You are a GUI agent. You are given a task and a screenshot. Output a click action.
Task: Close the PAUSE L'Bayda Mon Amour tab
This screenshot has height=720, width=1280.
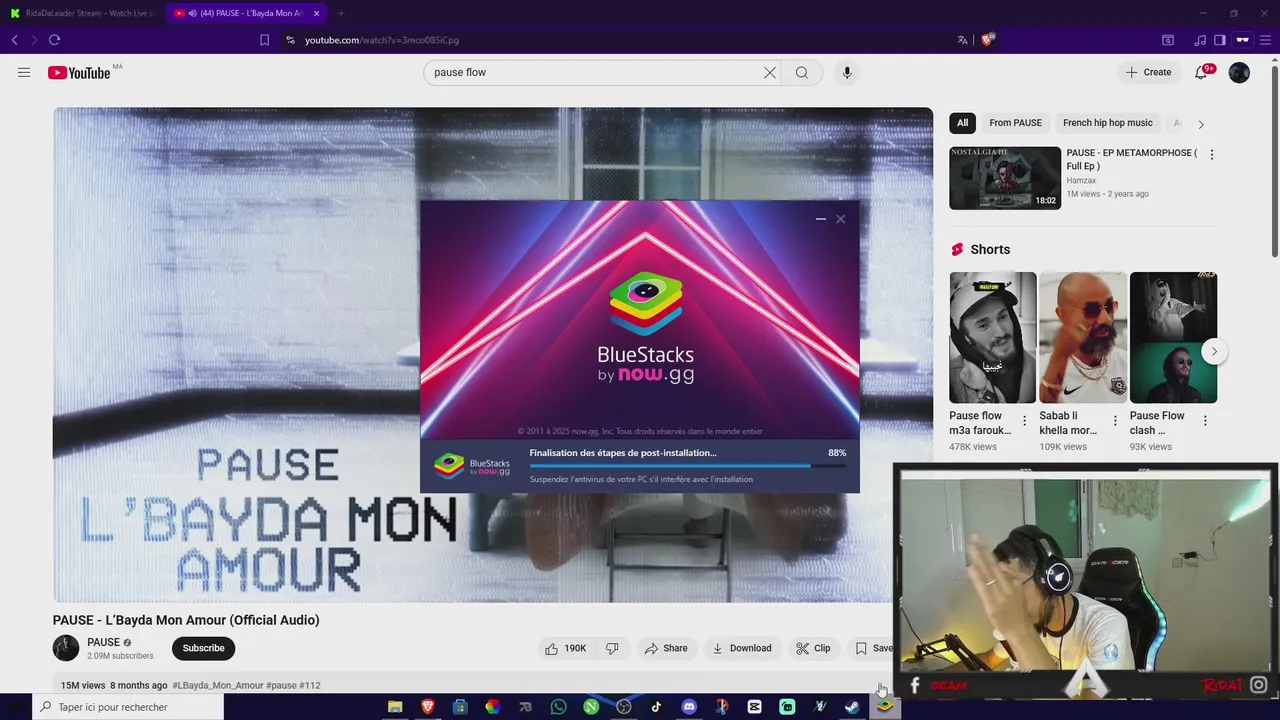[x=316, y=13]
